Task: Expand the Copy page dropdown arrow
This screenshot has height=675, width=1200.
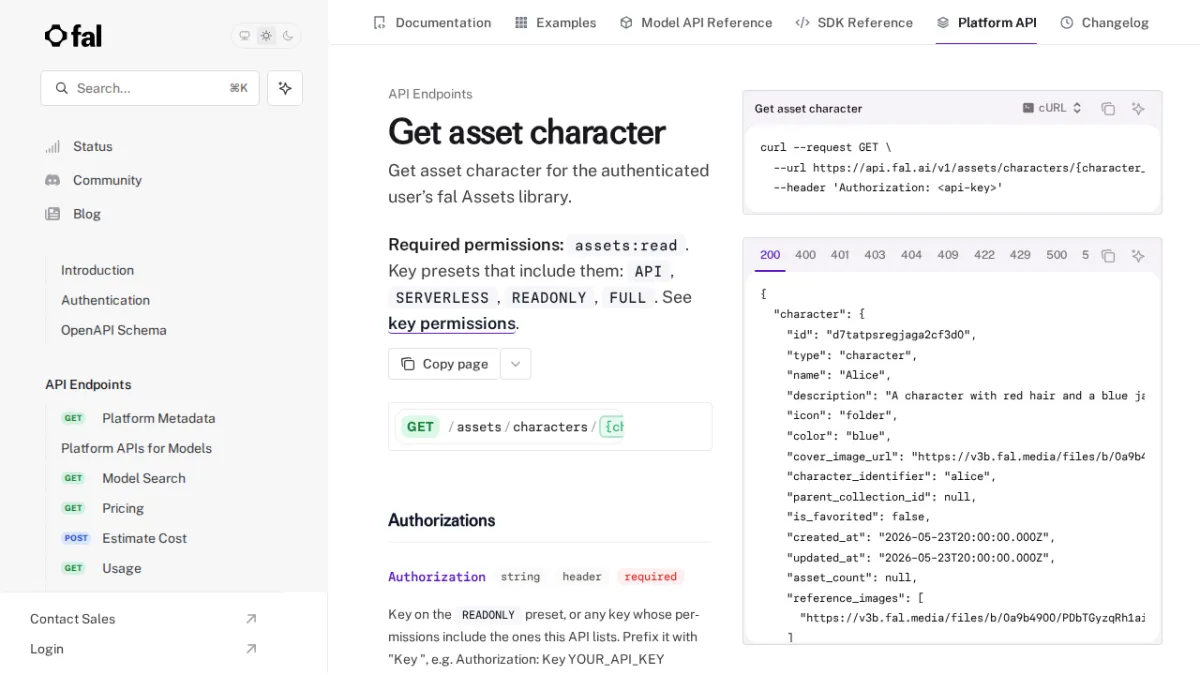Action: pyautogui.click(x=515, y=364)
